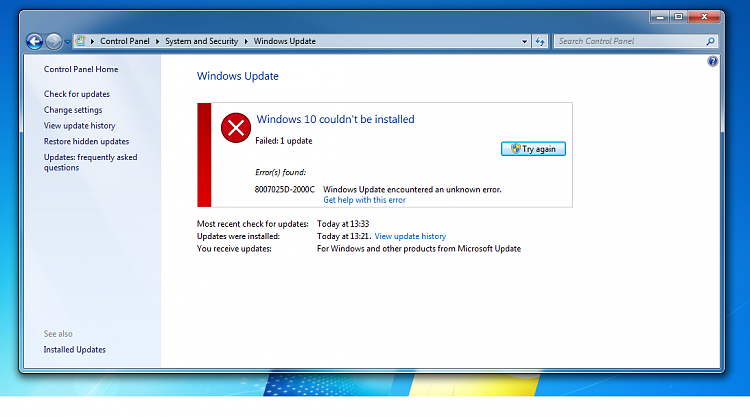Click the shield icon on Try again
The image size is (750, 417).
click(515, 149)
